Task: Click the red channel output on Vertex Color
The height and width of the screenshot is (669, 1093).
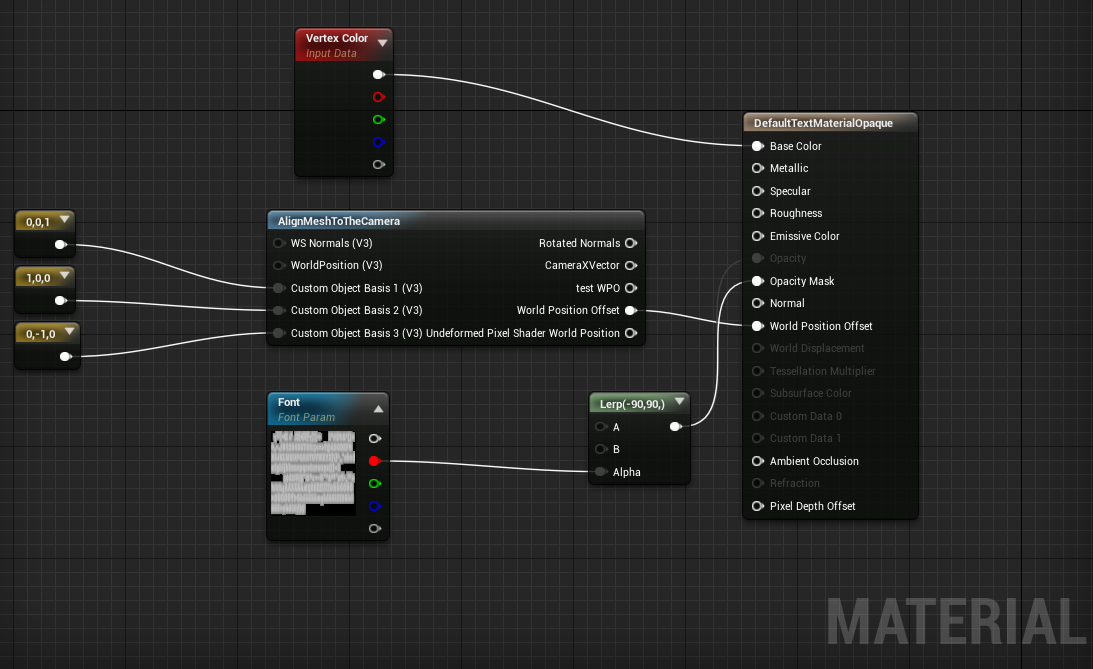Action: point(378,96)
